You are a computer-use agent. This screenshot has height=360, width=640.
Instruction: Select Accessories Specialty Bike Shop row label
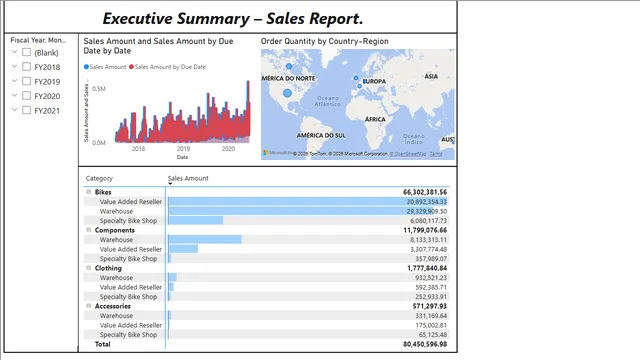tap(128, 334)
